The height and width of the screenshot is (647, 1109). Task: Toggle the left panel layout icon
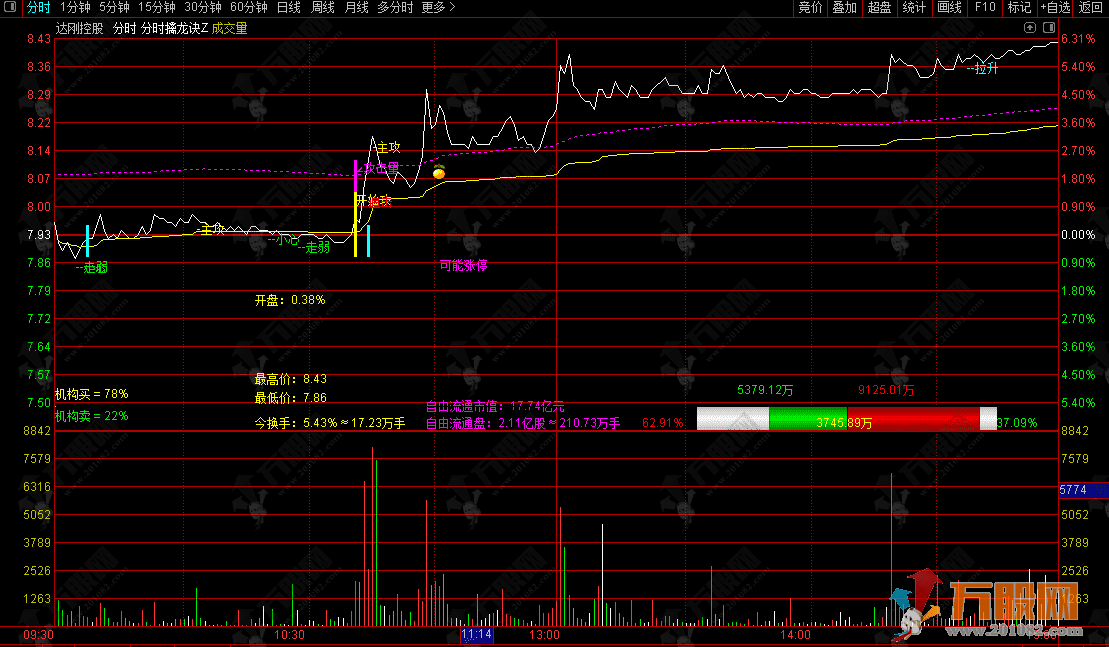10,8
